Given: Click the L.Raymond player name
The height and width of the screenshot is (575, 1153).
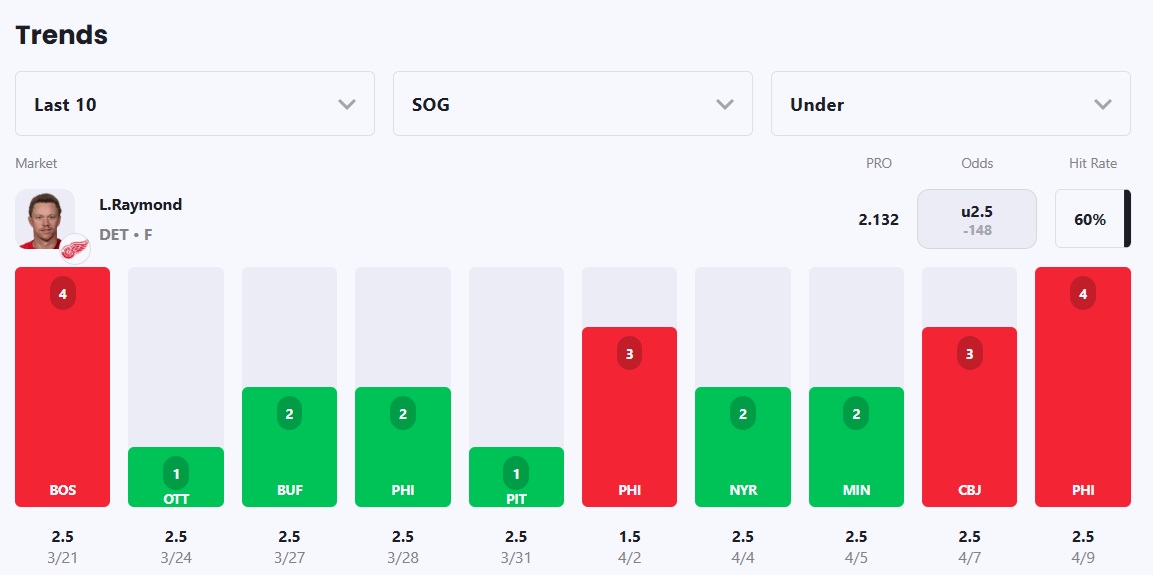Looking at the screenshot, I should point(140,205).
